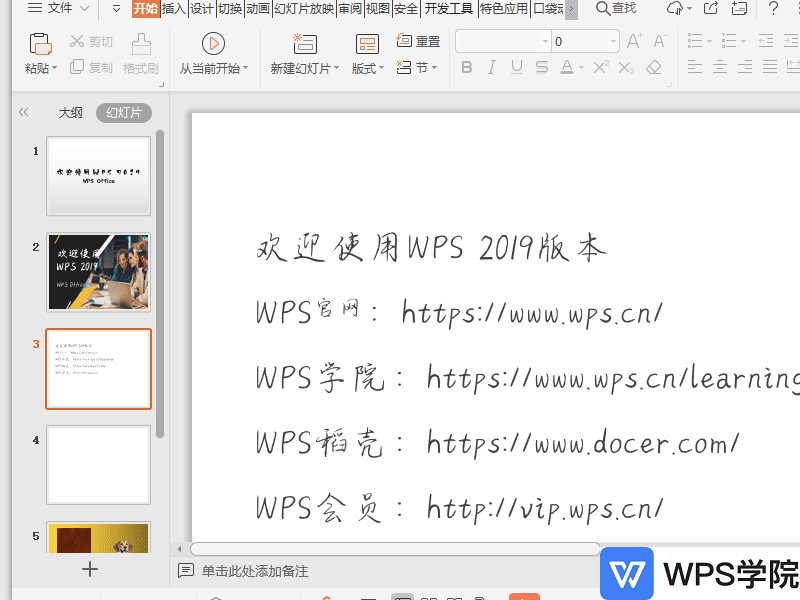Click the notes icon beside 单击此处添加备注
The width and height of the screenshot is (800, 600).
pos(185,570)
